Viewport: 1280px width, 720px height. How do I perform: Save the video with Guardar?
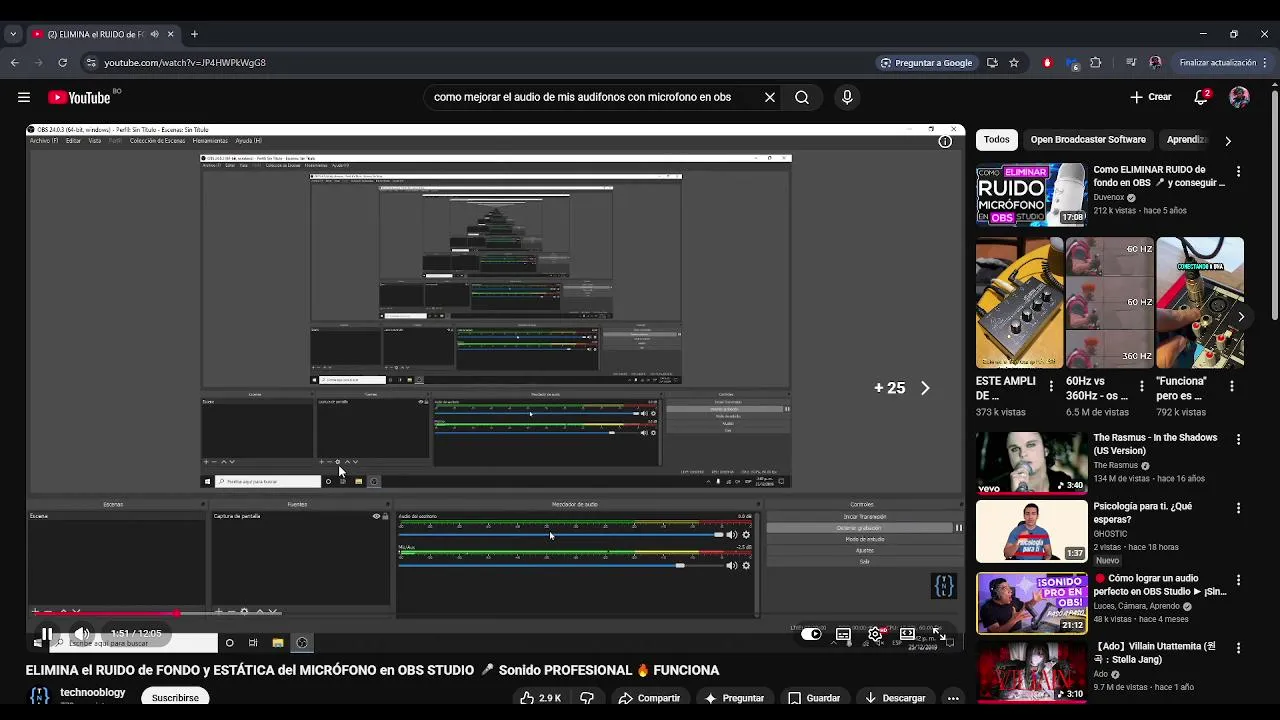pyautogui.click(x=814, y=698)
